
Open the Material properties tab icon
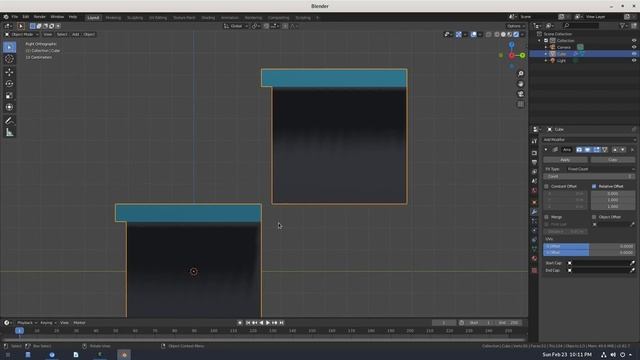coord(534,259)
